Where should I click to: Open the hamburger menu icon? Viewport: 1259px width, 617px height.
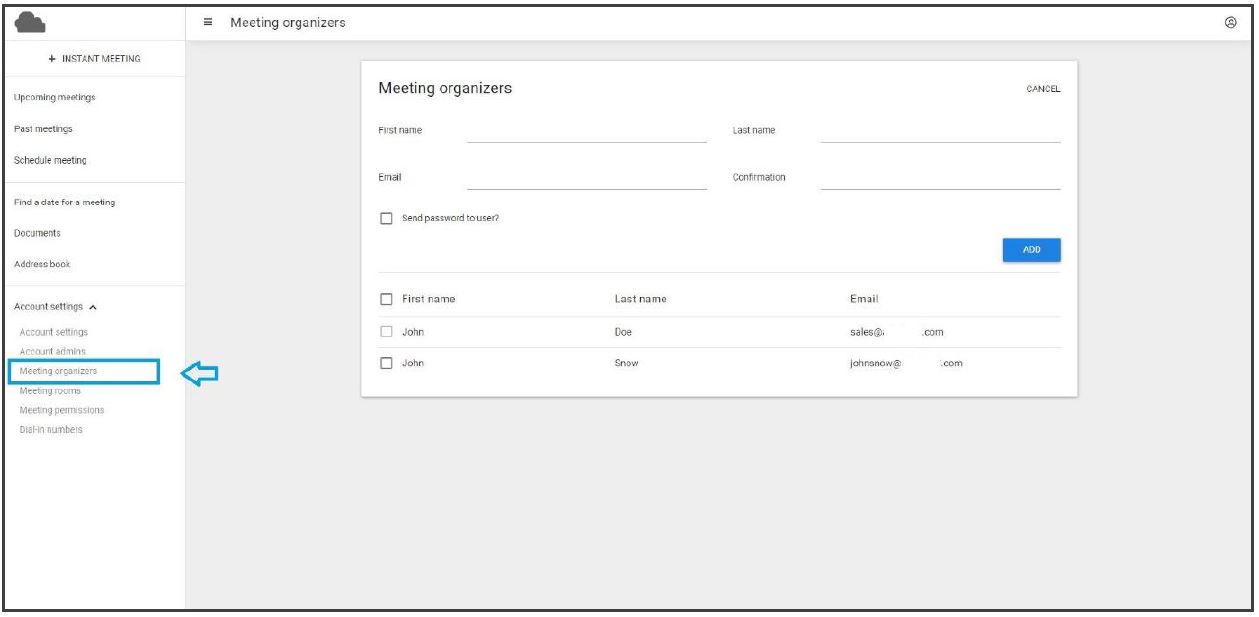208,22
